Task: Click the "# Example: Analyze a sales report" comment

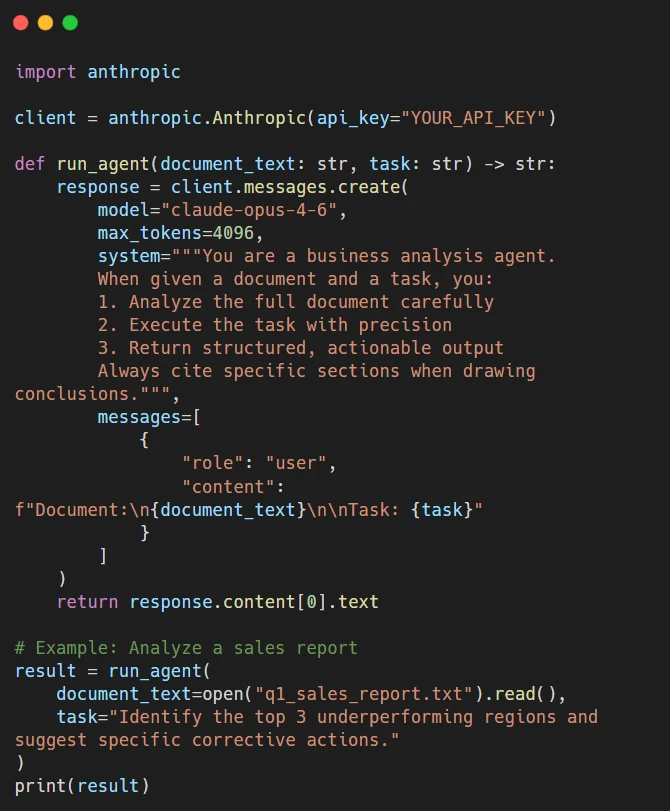Action: (x=186, y=648)
